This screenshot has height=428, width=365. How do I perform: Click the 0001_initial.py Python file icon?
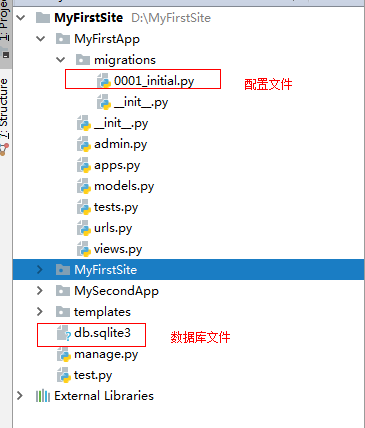(x=104, y=81)
